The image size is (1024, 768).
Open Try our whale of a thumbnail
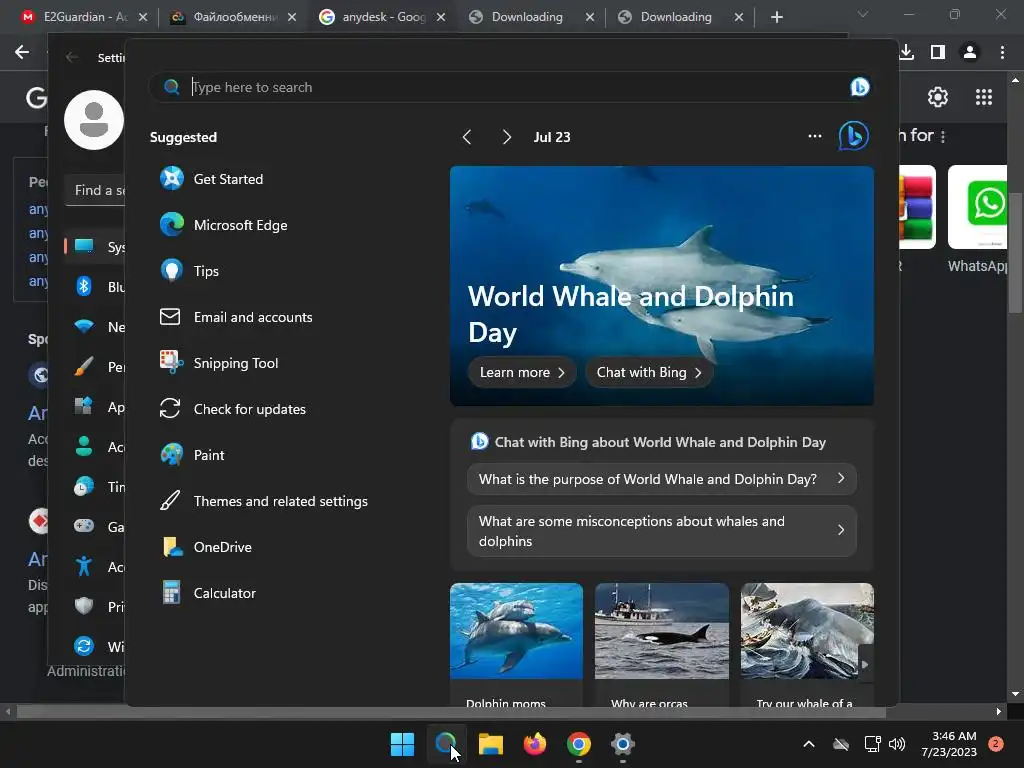pos(807,644)
